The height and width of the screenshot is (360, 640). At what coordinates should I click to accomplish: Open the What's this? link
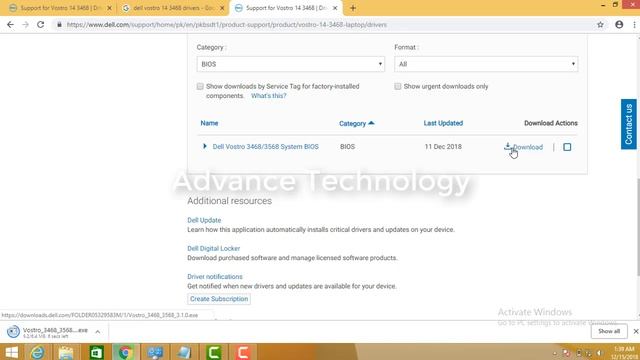click(269, 96)
